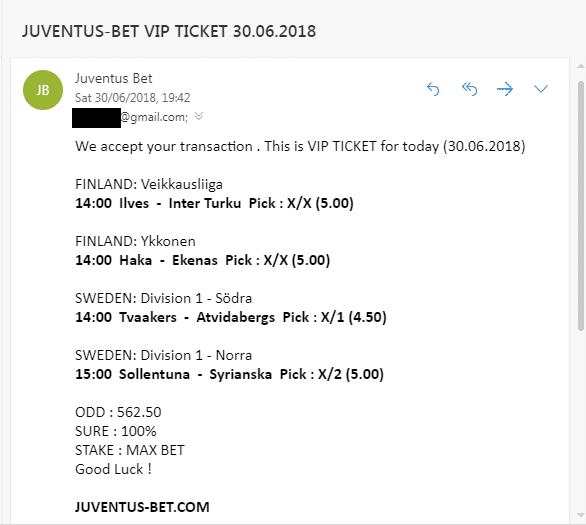The height and width of the screenshot is (525, 586).
Task: Click the Forward arrow icon
Action: coord(505,89)
